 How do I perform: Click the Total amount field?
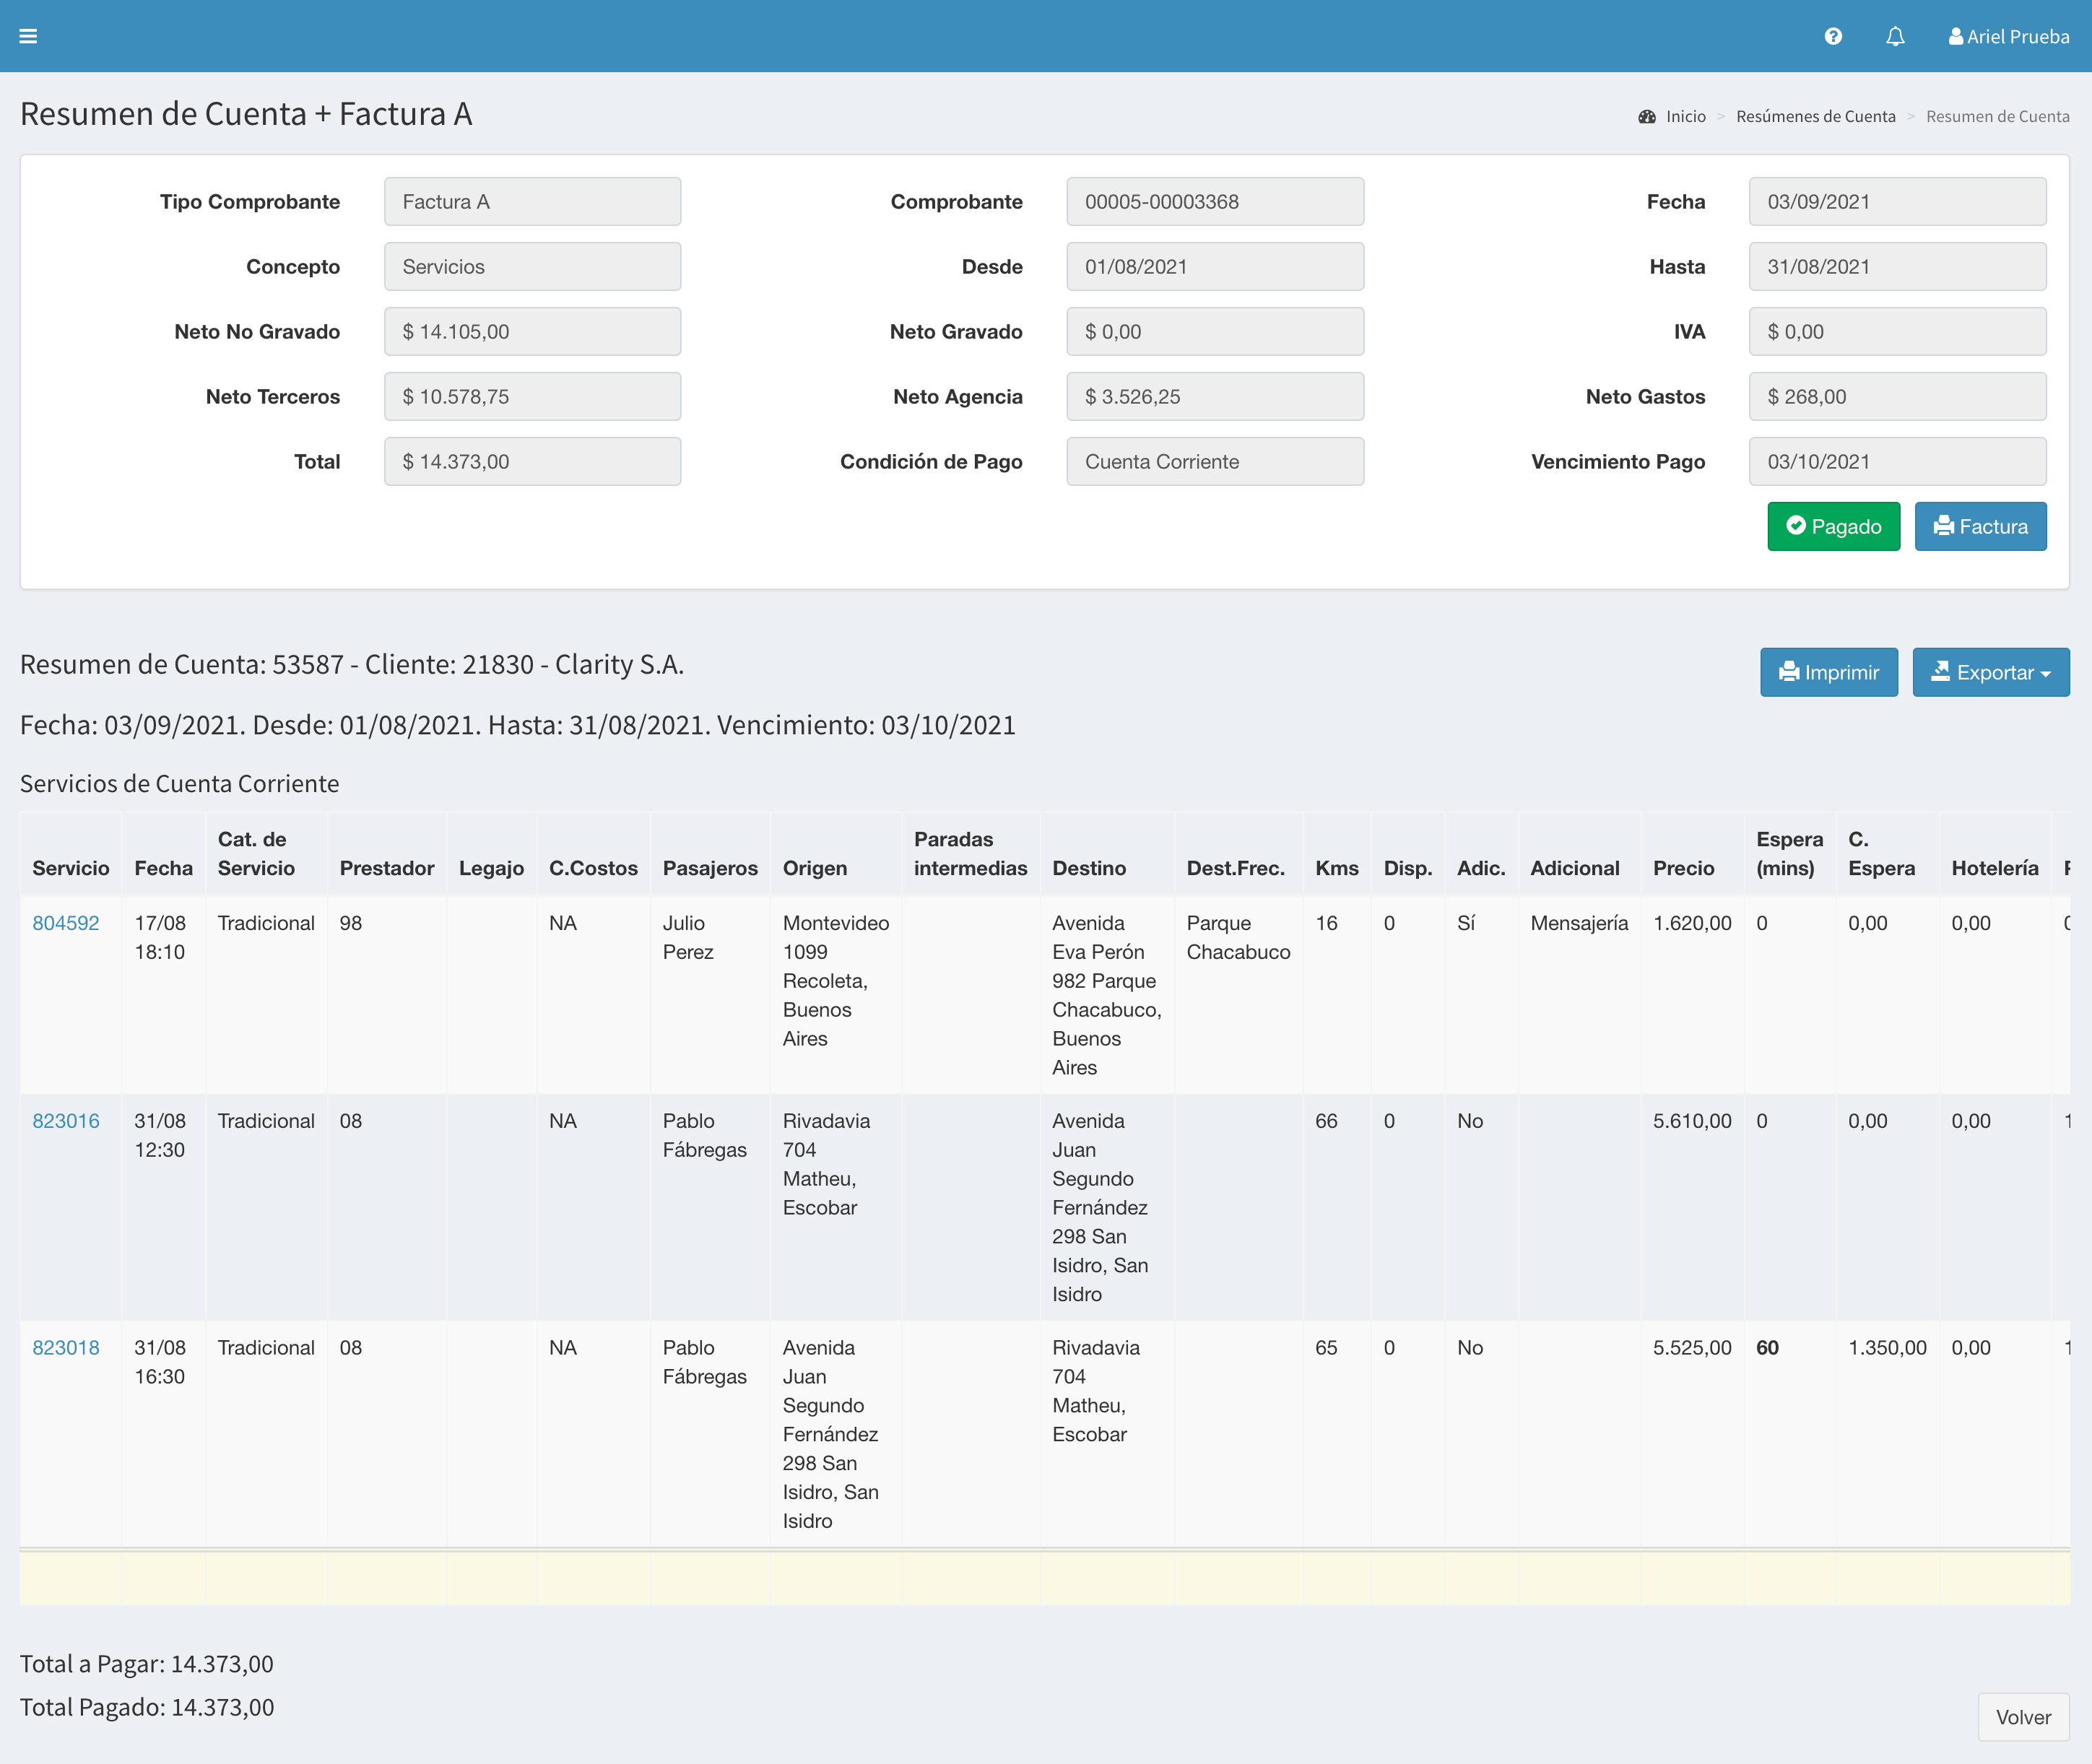pyautogui.click(x=532, y=462)
